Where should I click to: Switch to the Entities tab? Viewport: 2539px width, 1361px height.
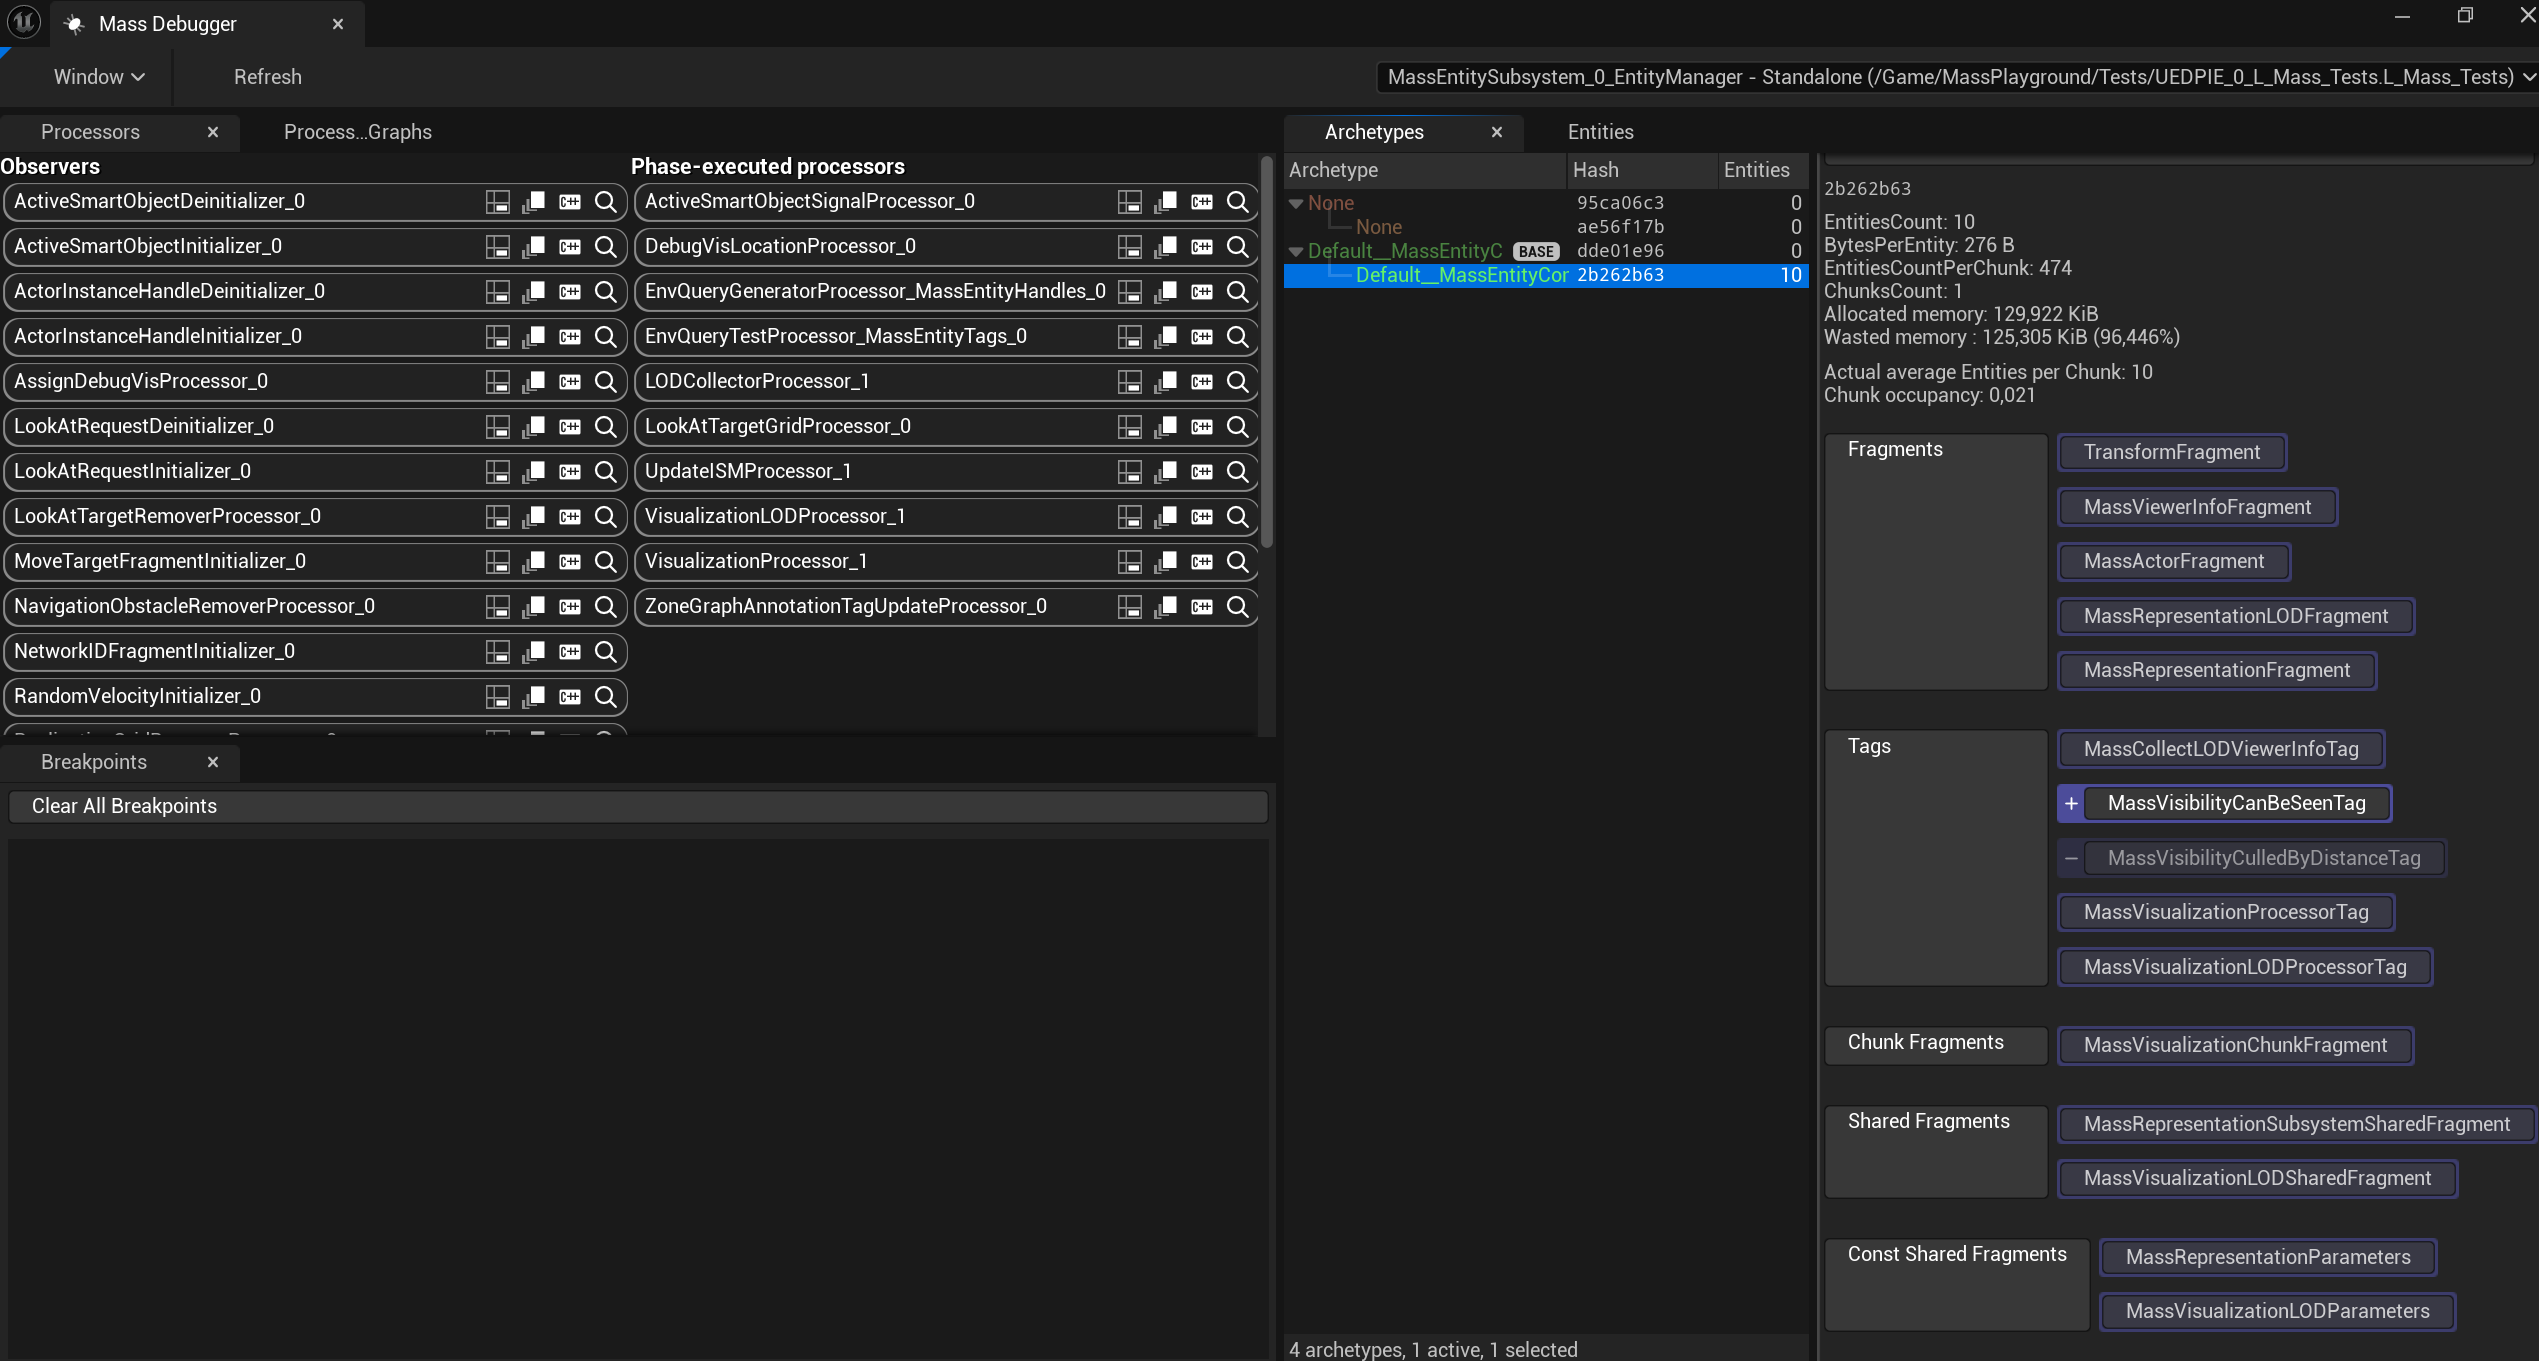pos(1600,132)
